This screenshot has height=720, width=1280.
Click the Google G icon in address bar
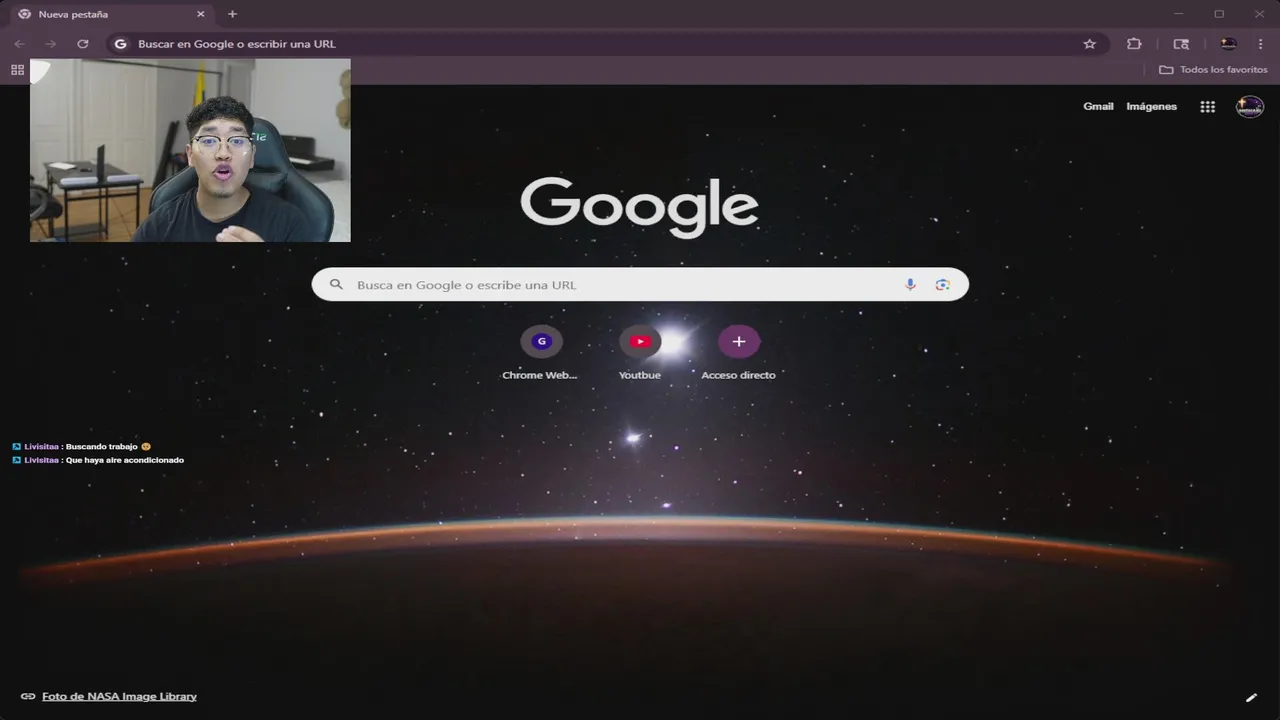point(120,44)
